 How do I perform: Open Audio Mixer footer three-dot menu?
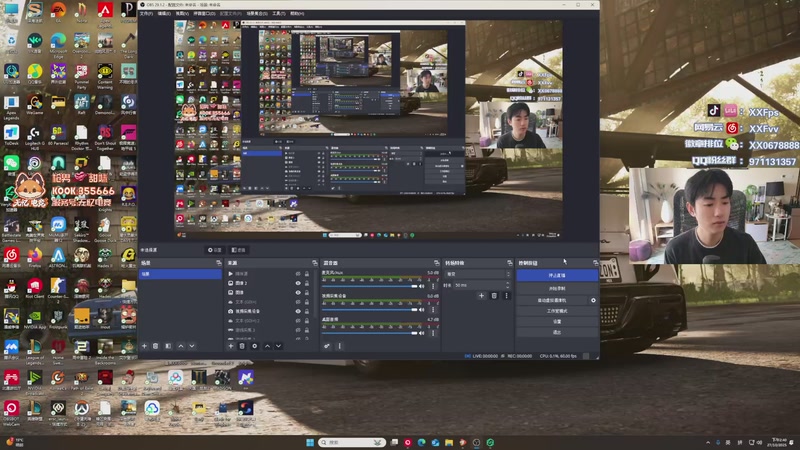pyautogui.click(x=339, y=346)
